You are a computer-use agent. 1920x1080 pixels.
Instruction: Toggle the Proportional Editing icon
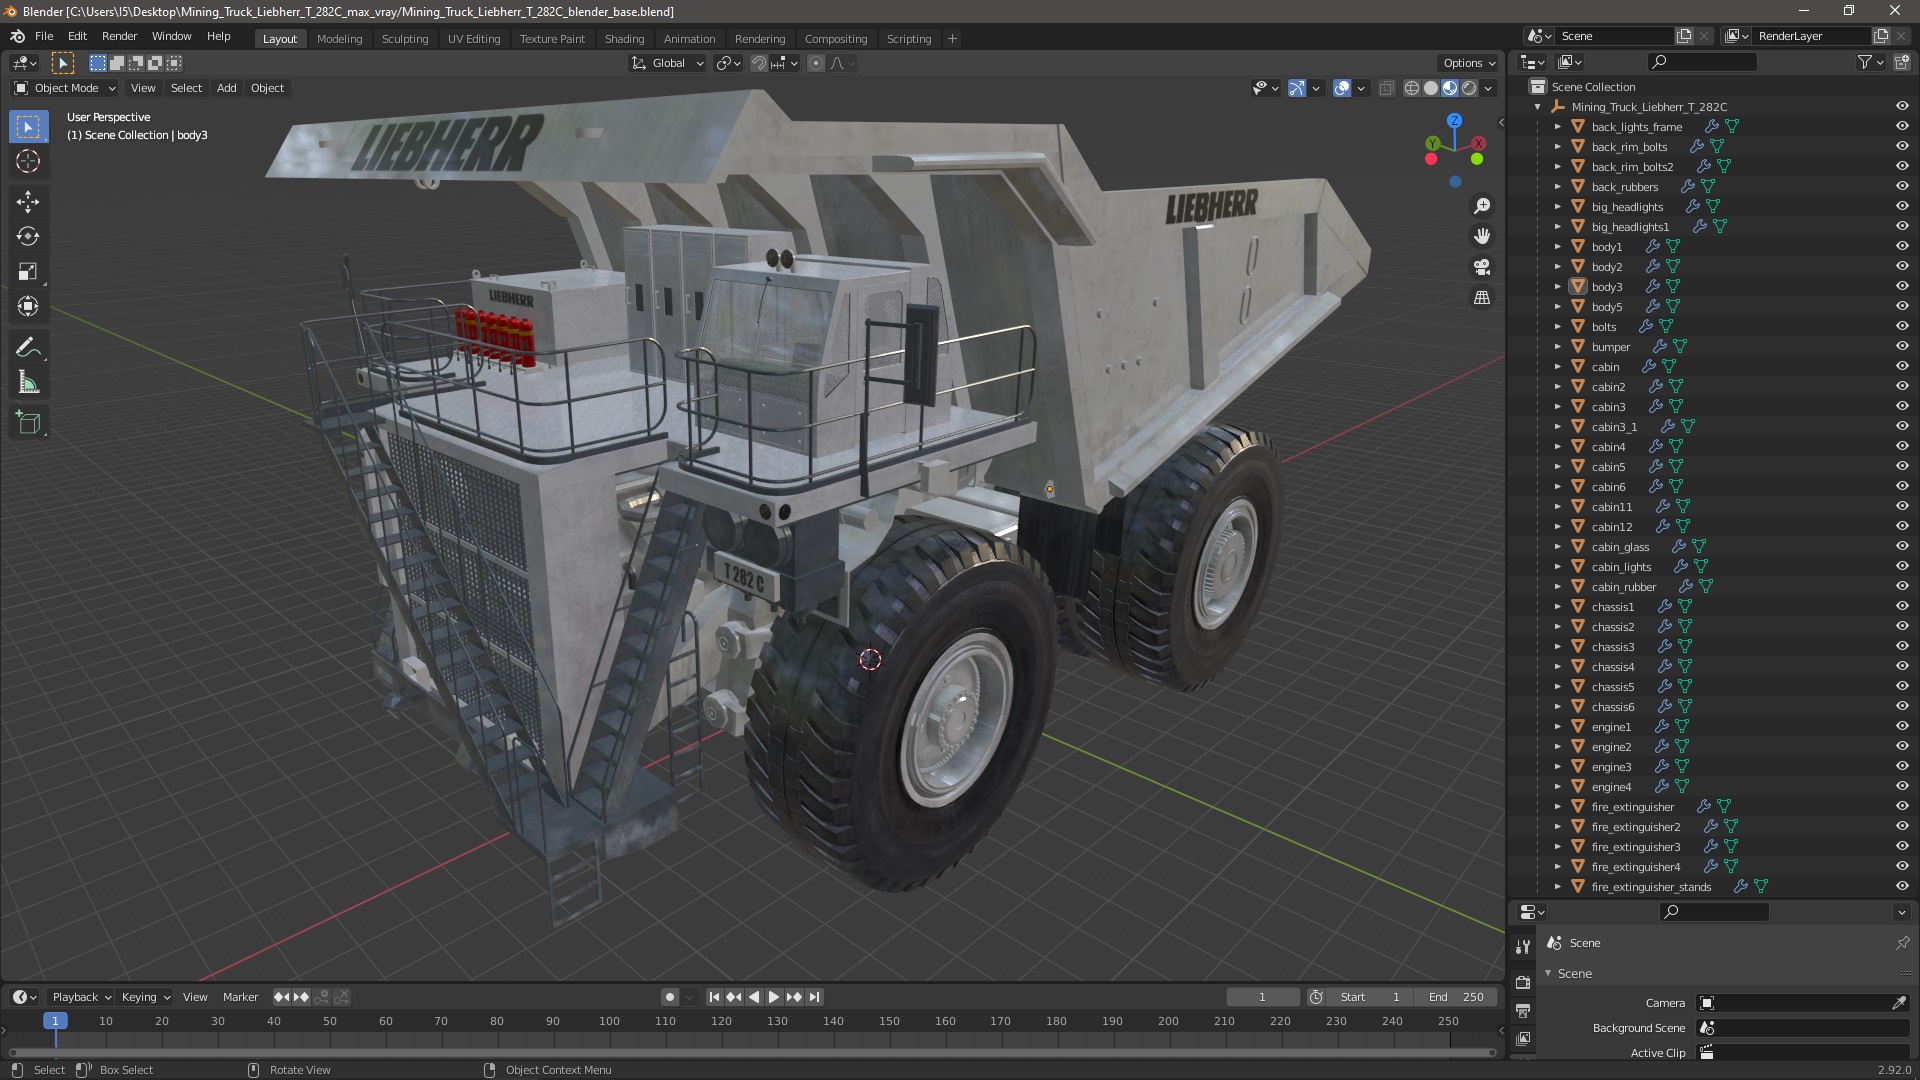coord(815,62)
